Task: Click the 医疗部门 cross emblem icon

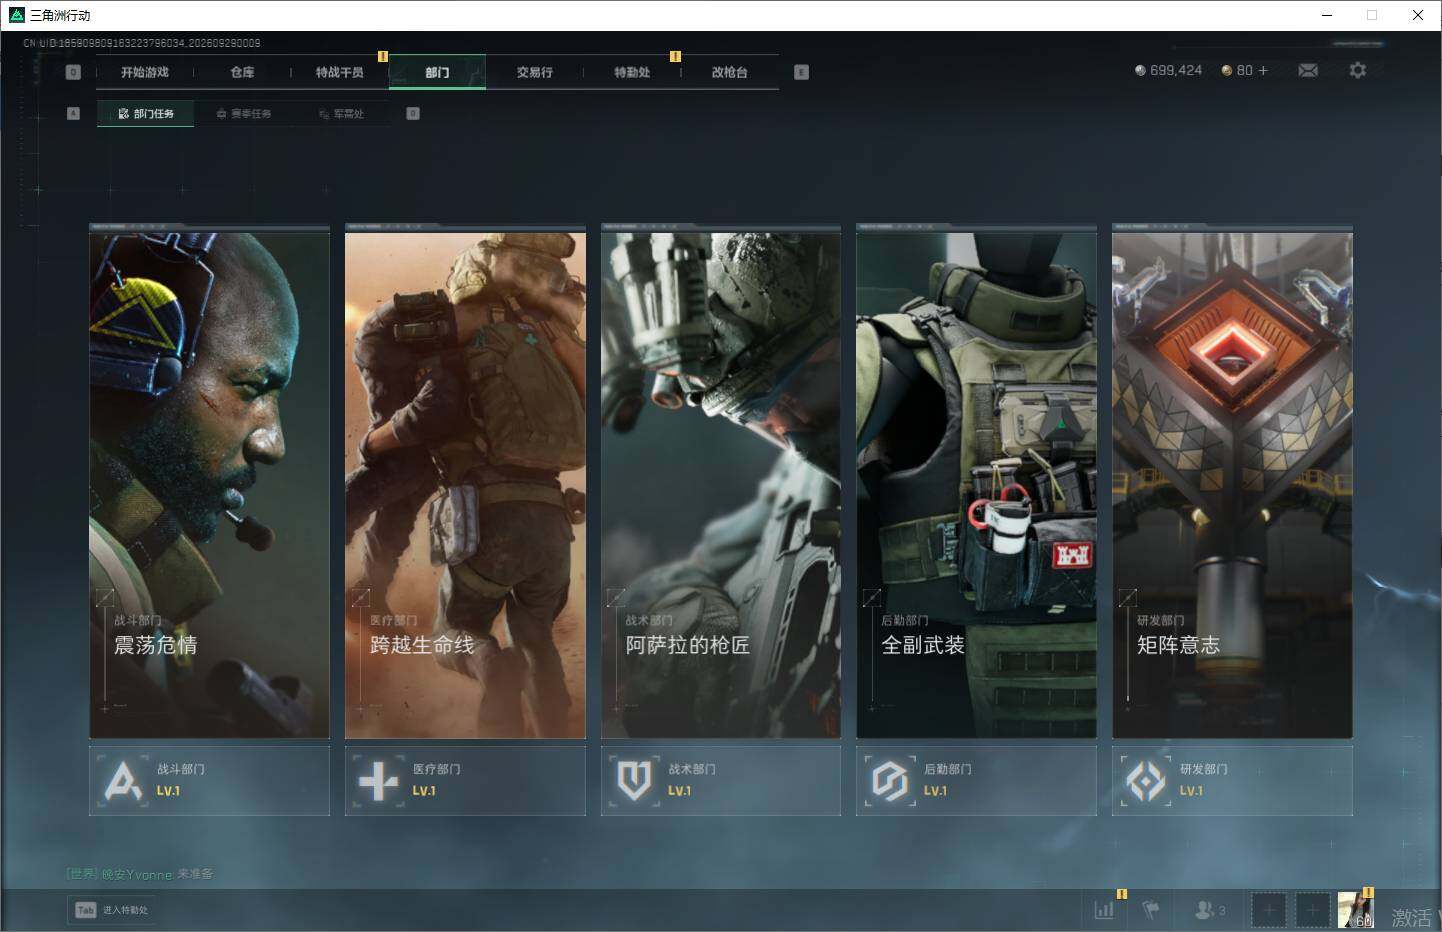Action: click(378, 780)
